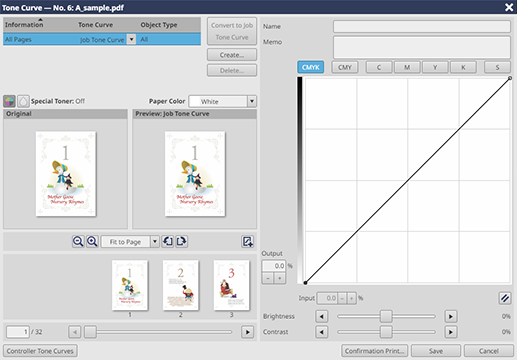
Task: Select the CMY channel toggle
Action: click(x=345, y=67)
